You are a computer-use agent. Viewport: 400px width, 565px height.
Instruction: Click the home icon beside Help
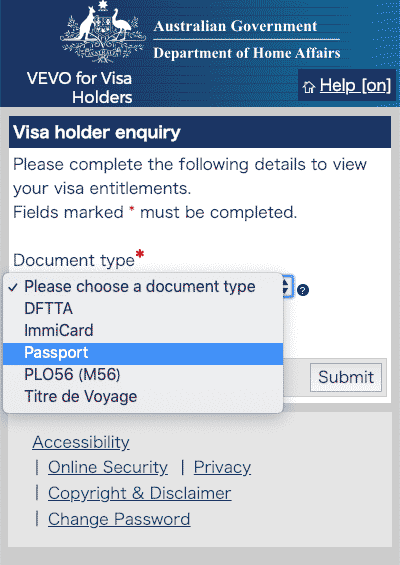(309, 86)
